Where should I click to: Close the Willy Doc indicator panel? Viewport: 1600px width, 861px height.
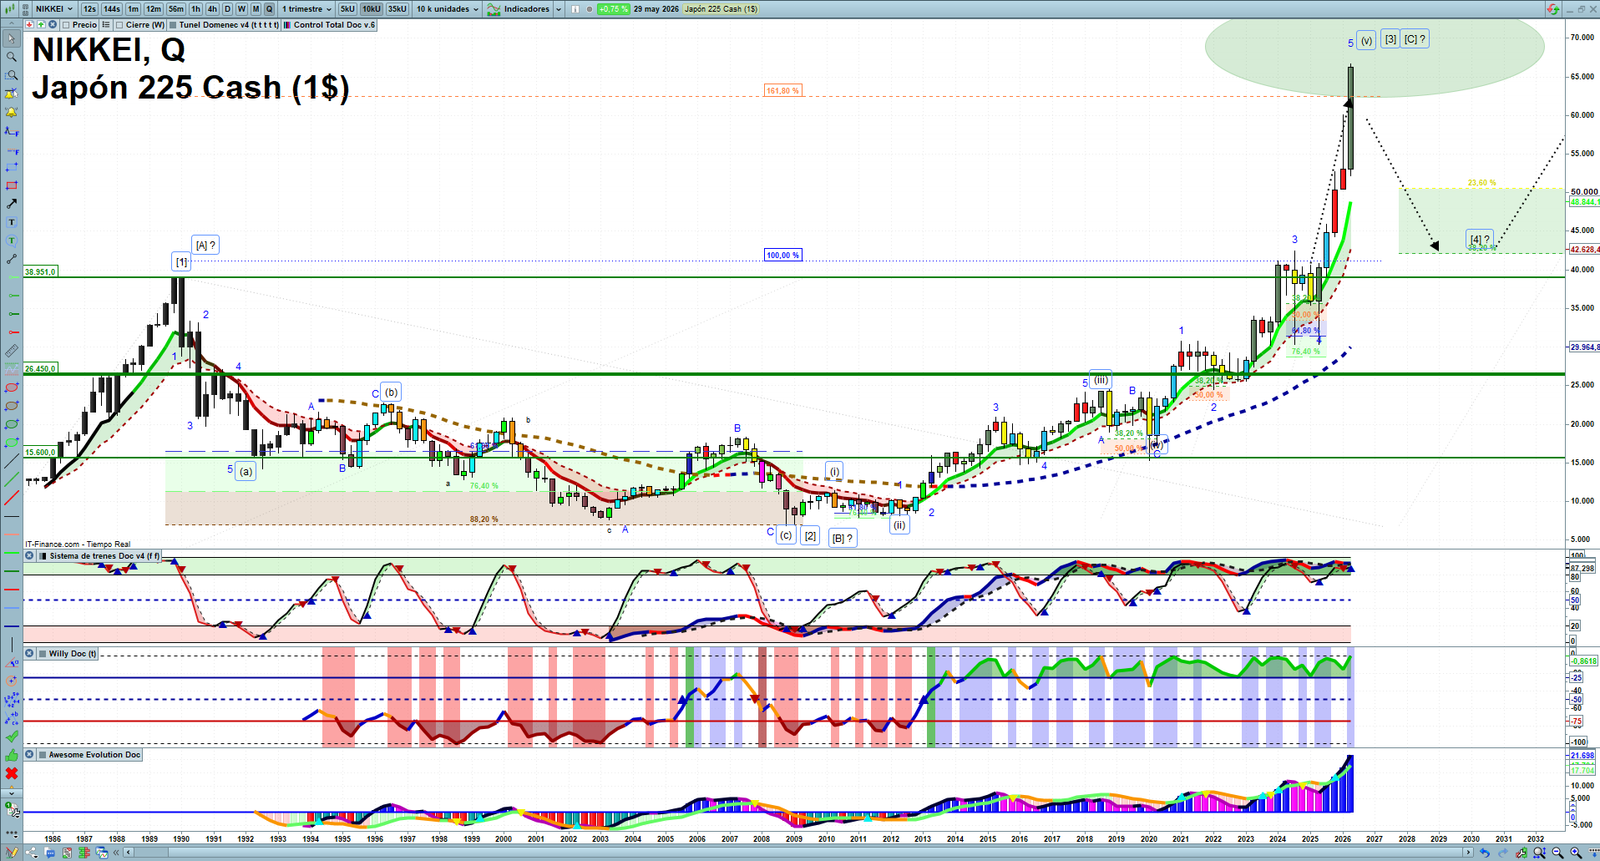pyautogui.click(x=29, y=654)
